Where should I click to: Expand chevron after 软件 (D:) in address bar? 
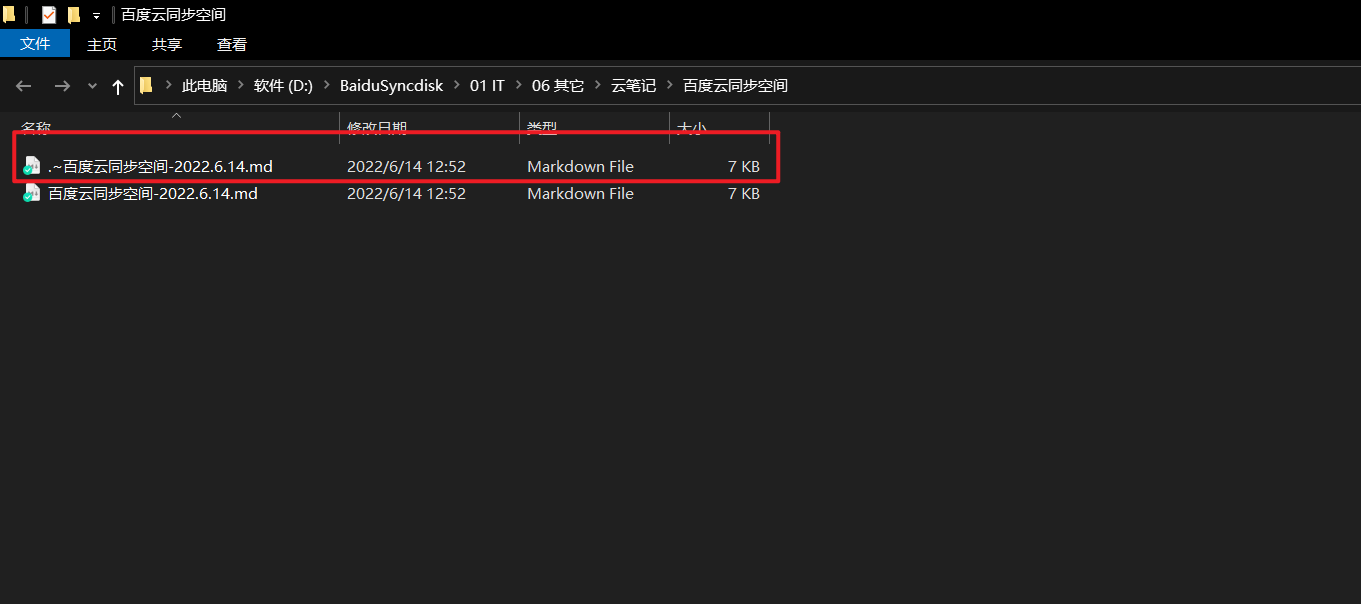pyautogui.click(x=327, y=86)
